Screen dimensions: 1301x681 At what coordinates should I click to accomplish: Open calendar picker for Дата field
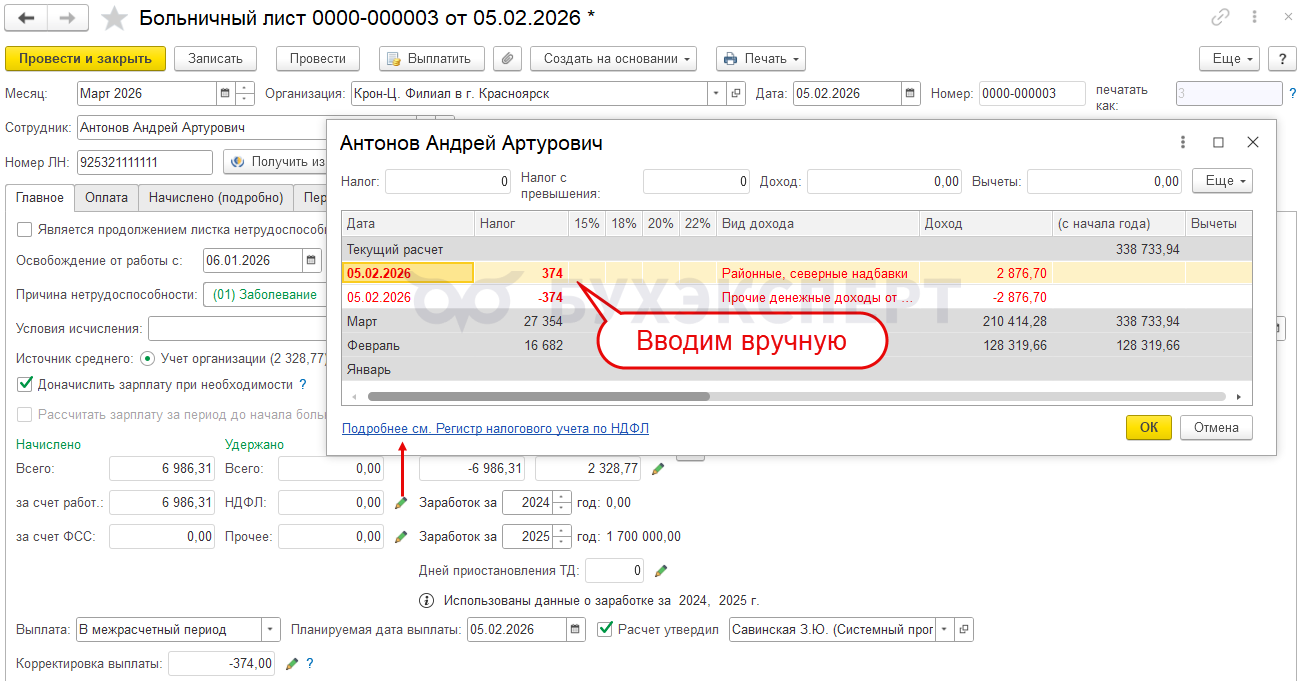point(910,94)
